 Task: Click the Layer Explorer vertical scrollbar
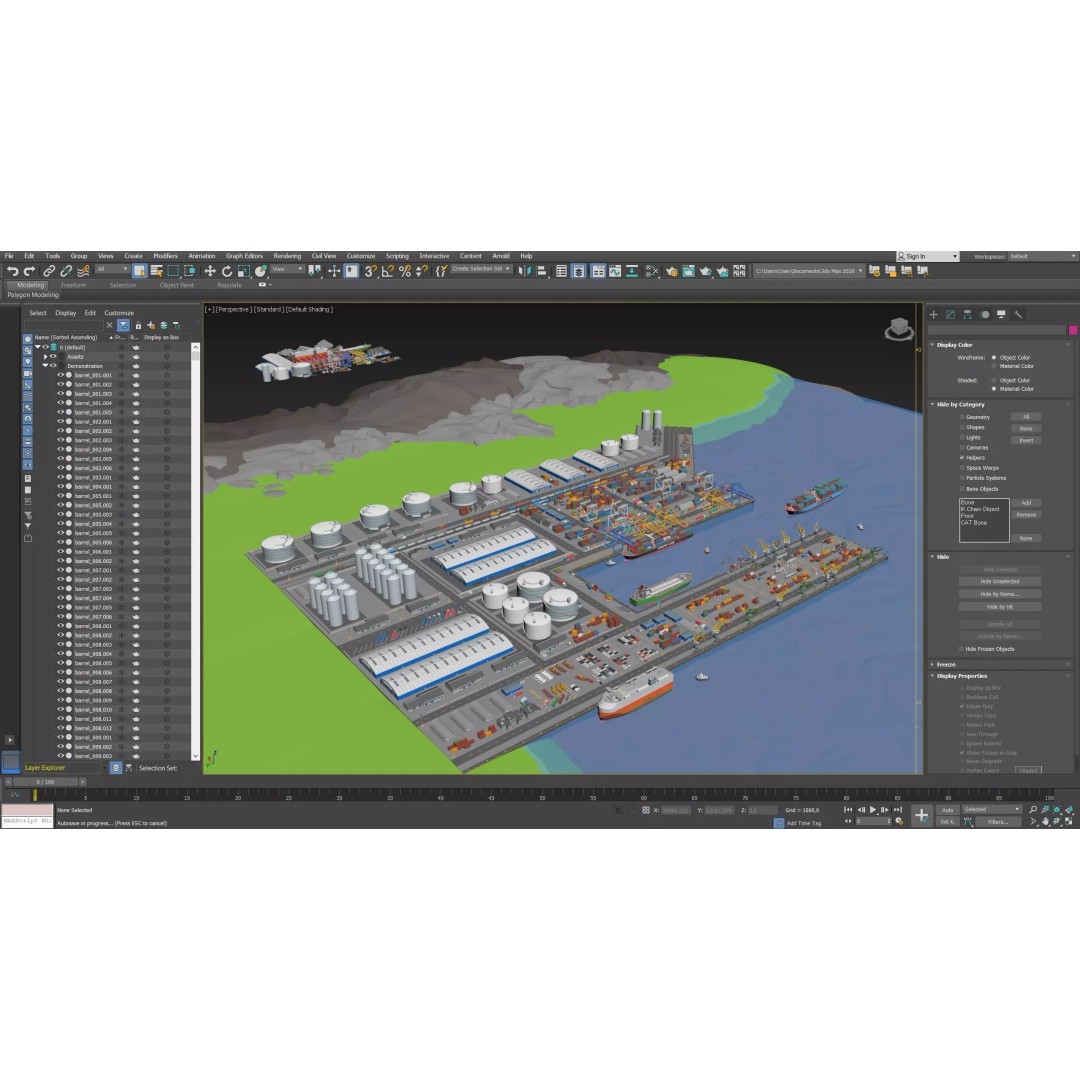[x=196, y=551]
